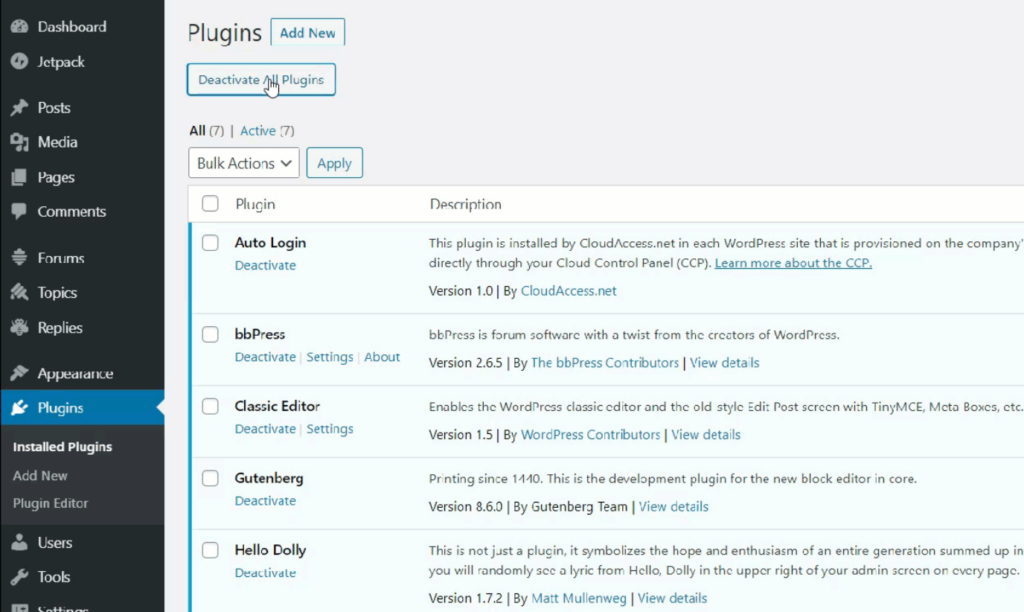The width and height of the screenshot is (1024, 612).
Task: Open Jetpack menu item
Action: pyautogui.click(x=61, y=62)
